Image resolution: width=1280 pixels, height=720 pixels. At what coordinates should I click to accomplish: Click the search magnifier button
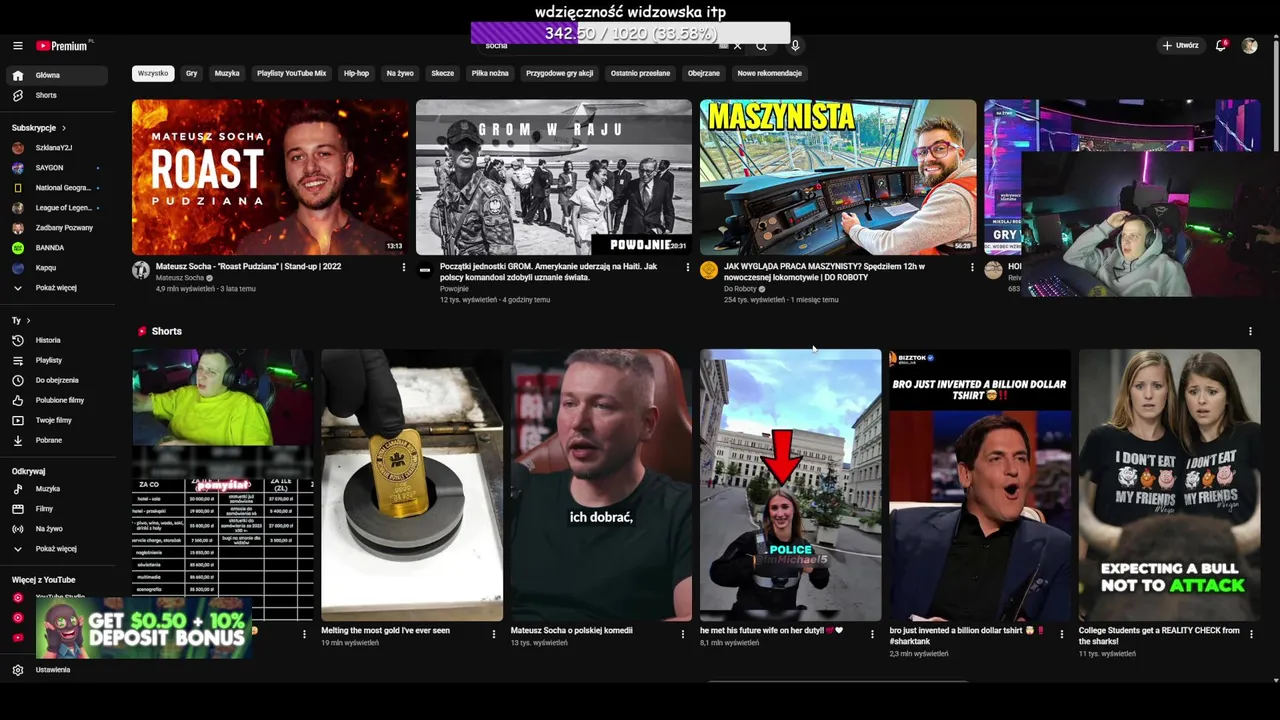(x=761, y=46)
